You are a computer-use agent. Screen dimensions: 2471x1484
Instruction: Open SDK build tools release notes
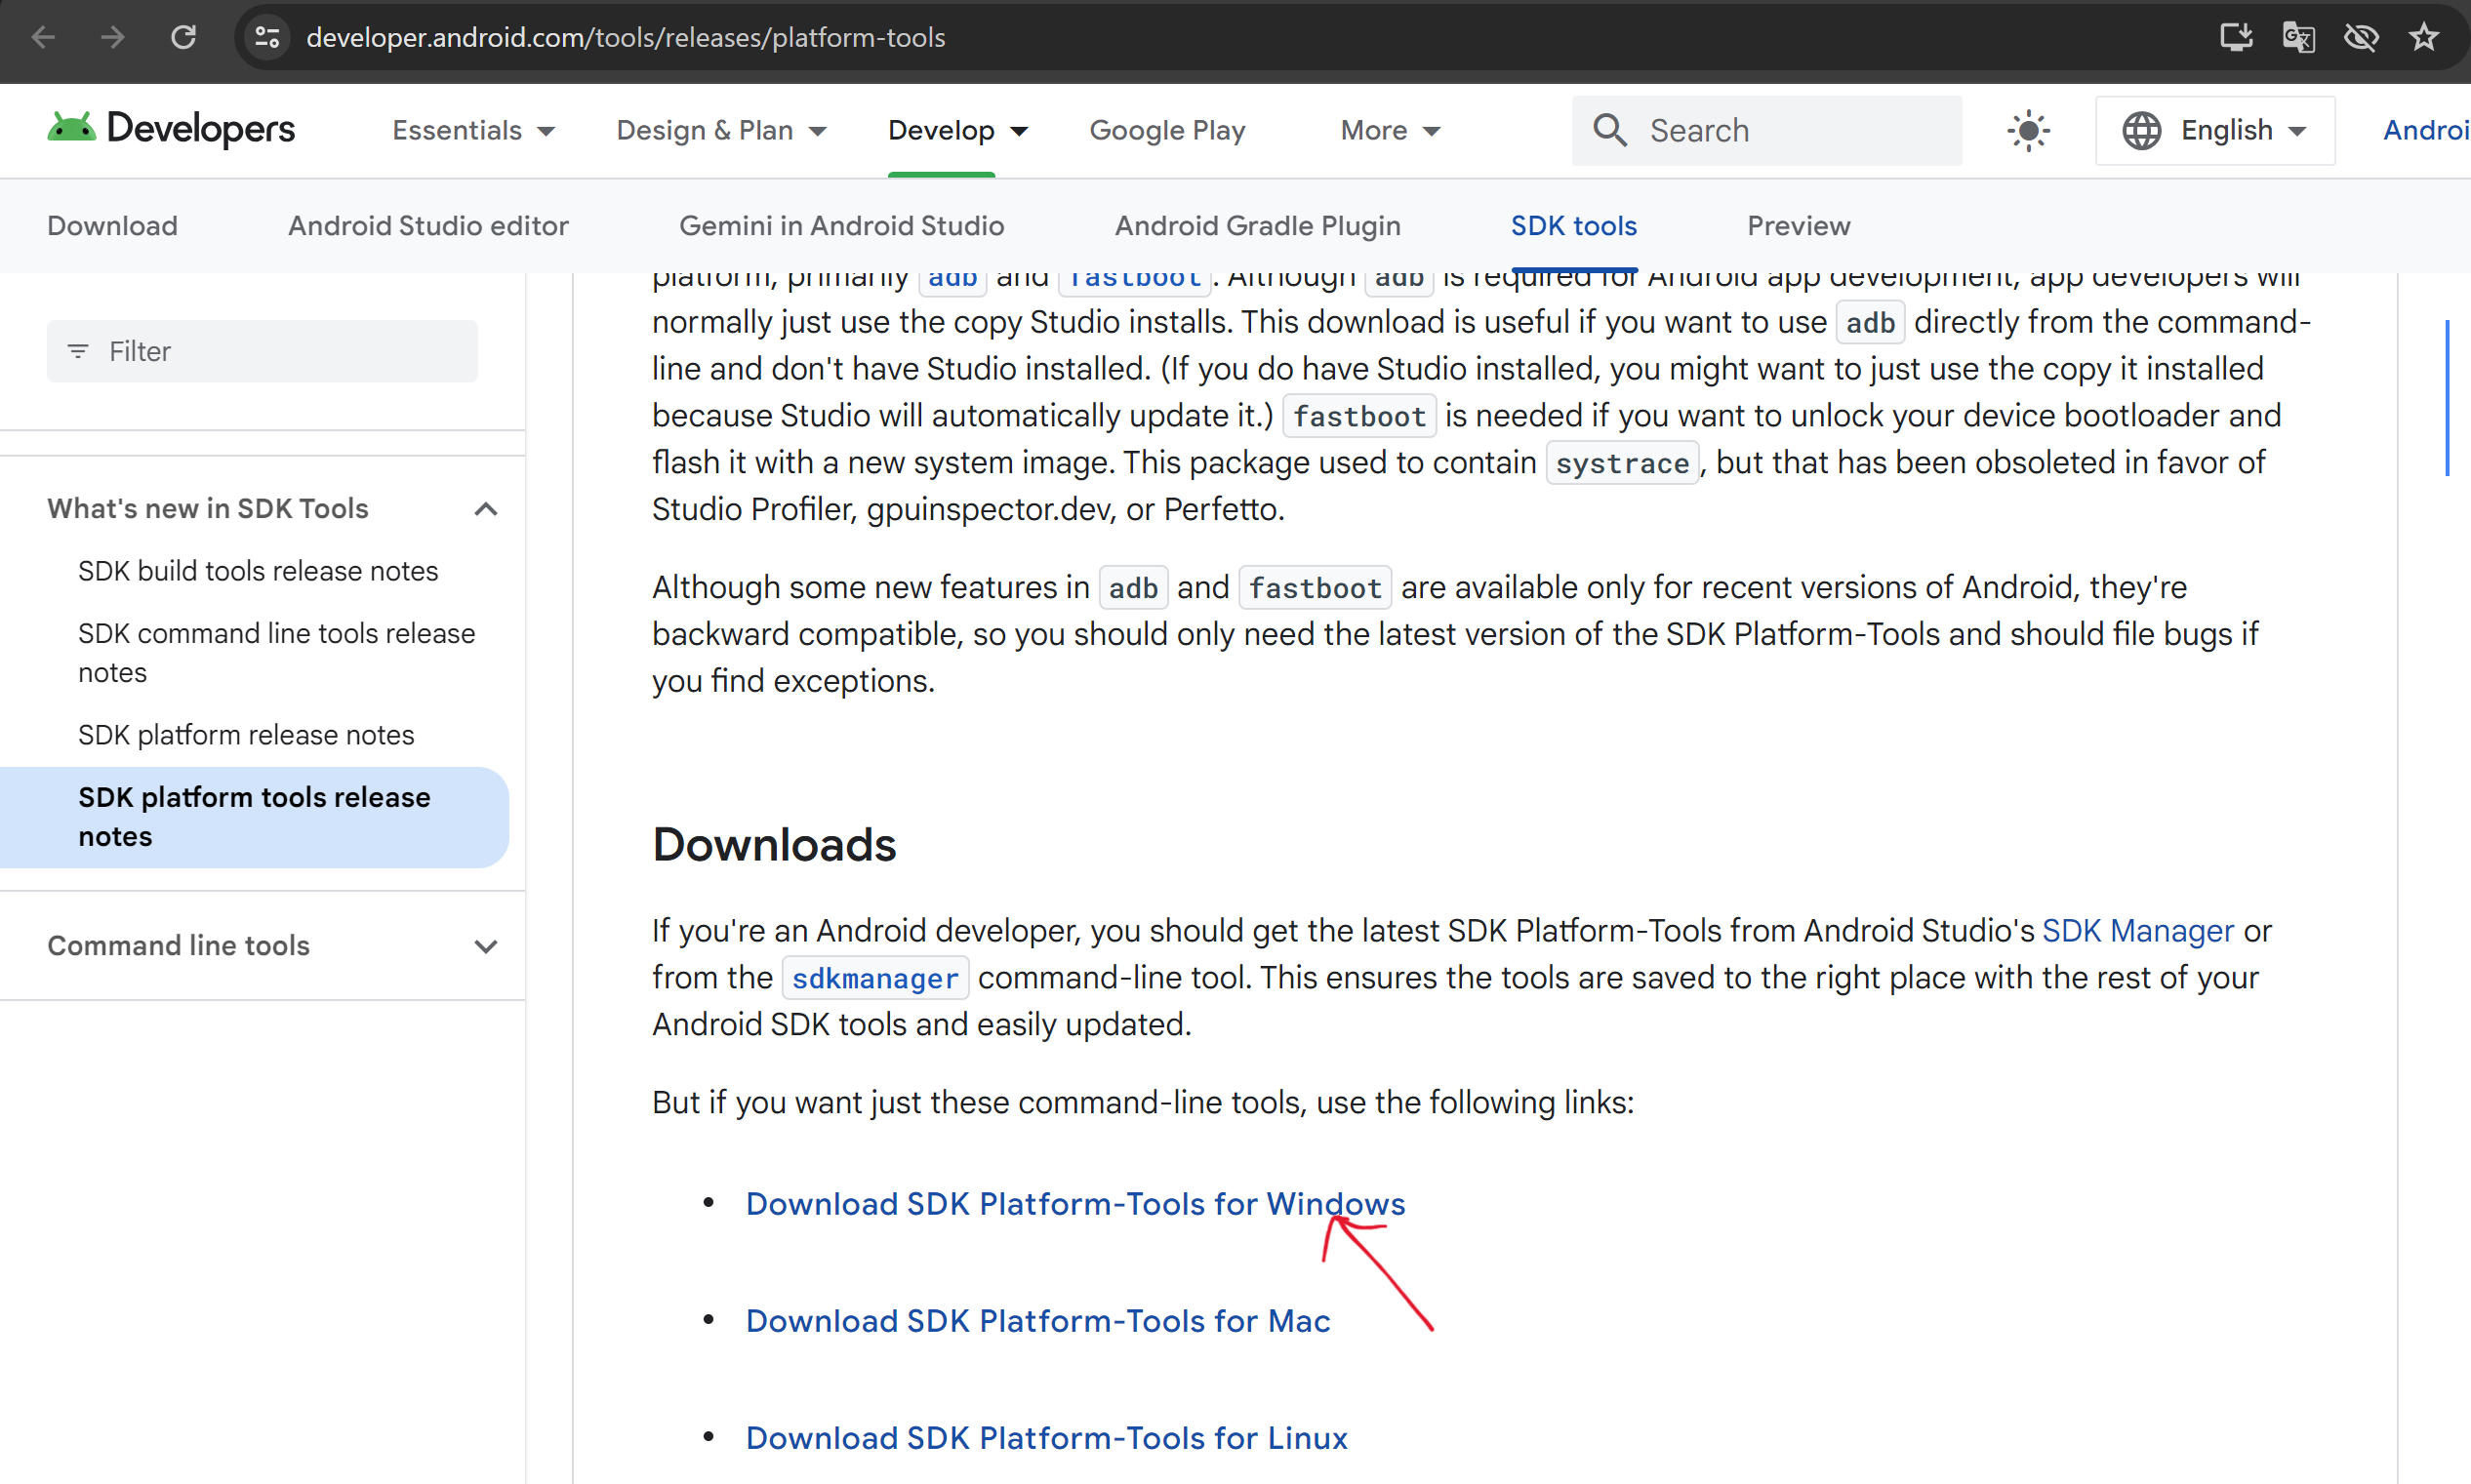click(258, 571)
